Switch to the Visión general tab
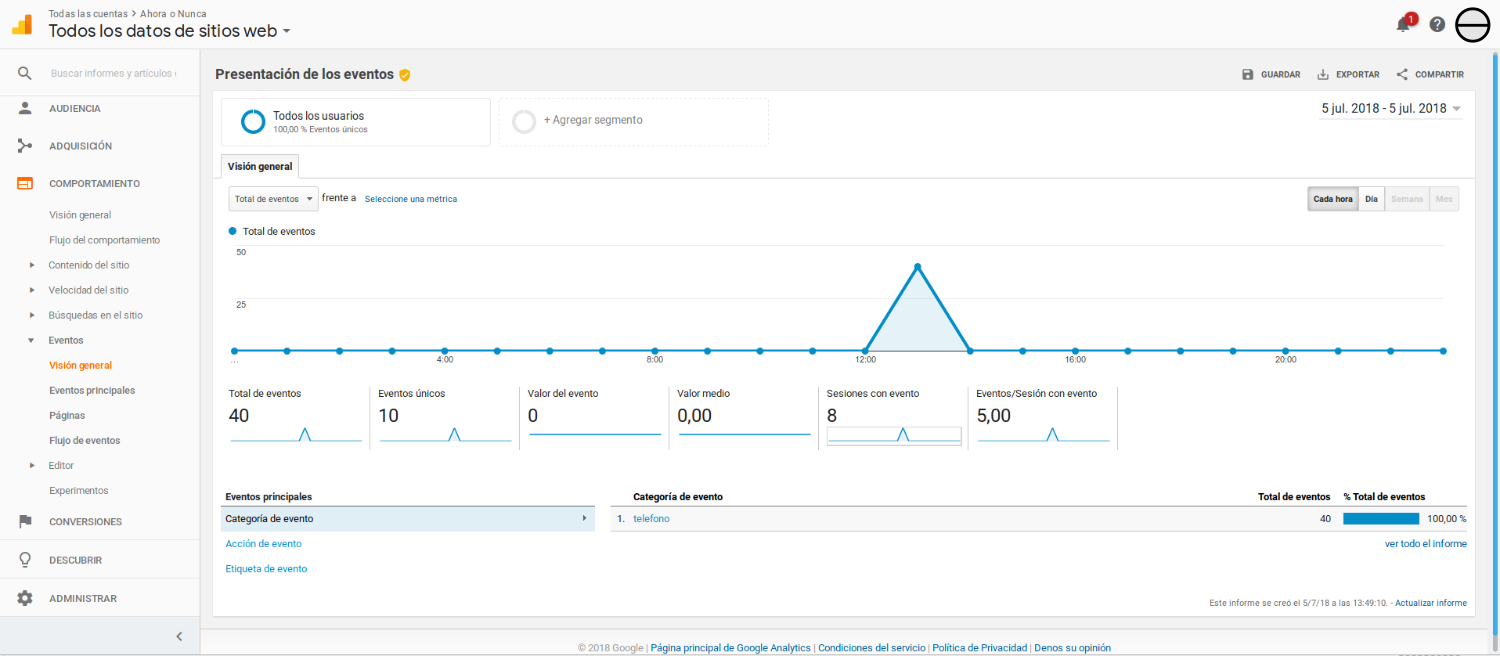The height and width of the screenshot is (656, 1500). [x=259, y=166]
